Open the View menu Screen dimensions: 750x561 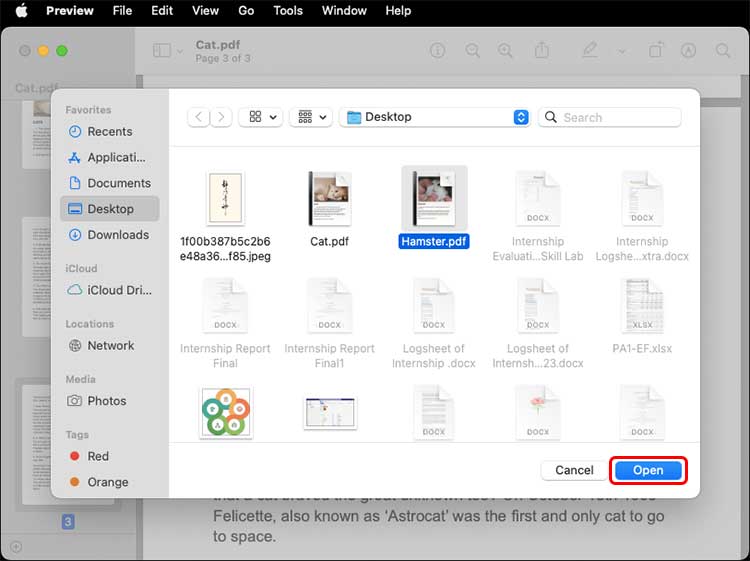(x=206, y=11)
